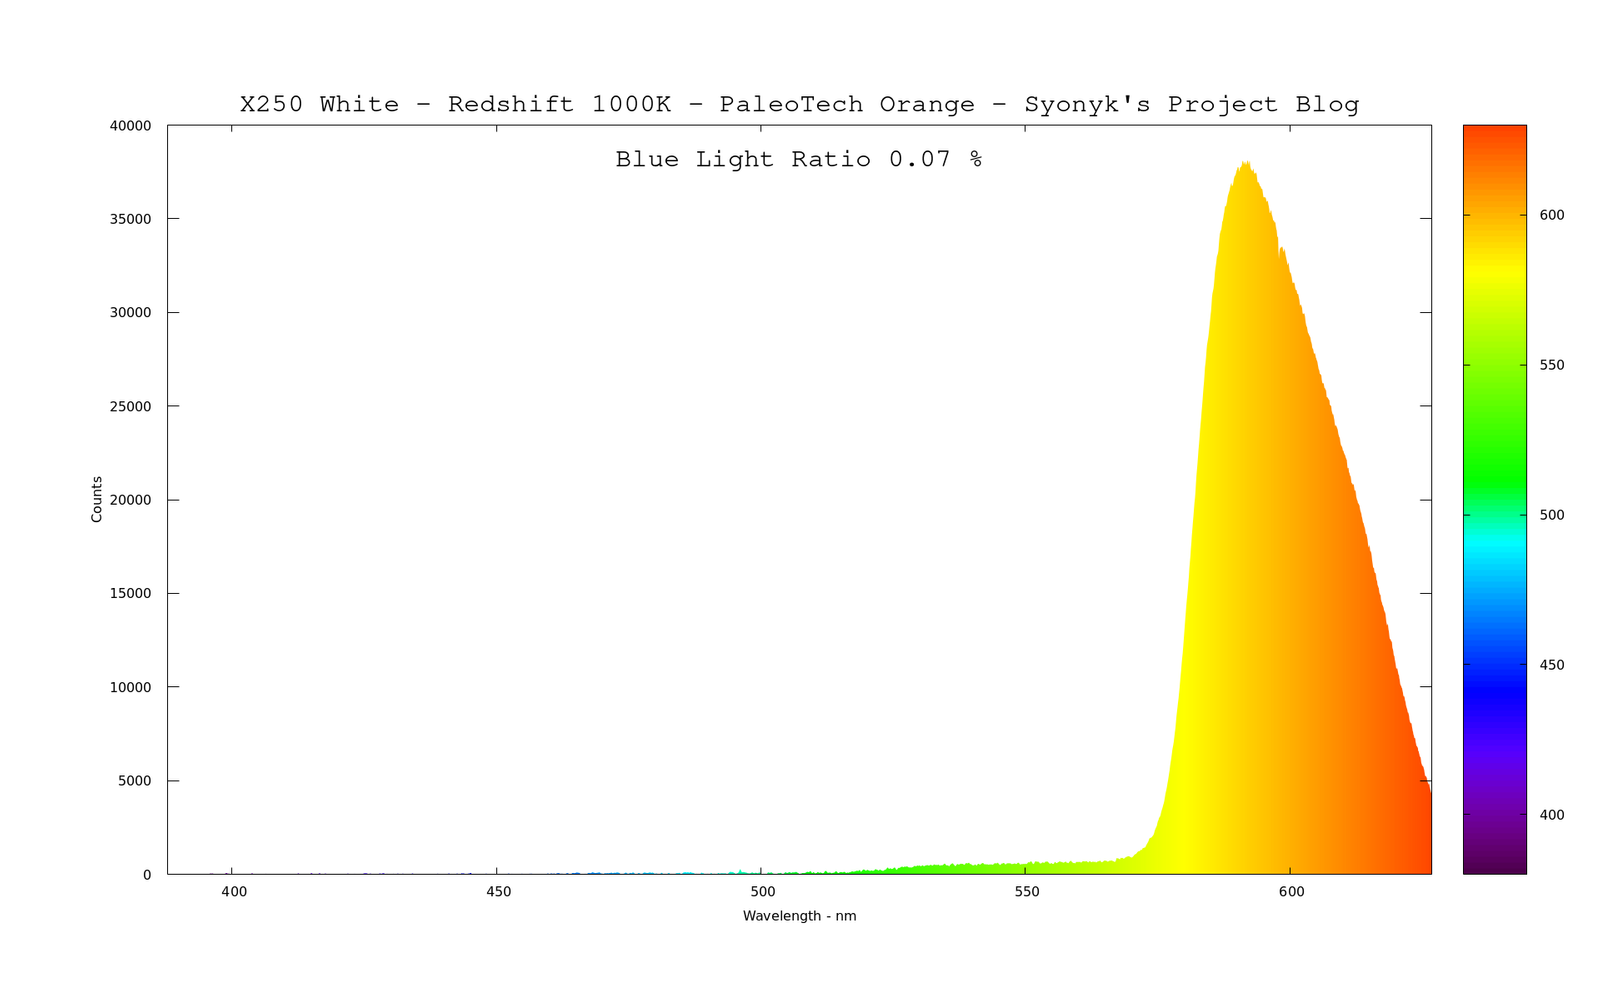Click the 550 tick label on the wavelength axis
This screenshot has height=1000, width=1600.
pyautogui.click(x=1026, y=892)
